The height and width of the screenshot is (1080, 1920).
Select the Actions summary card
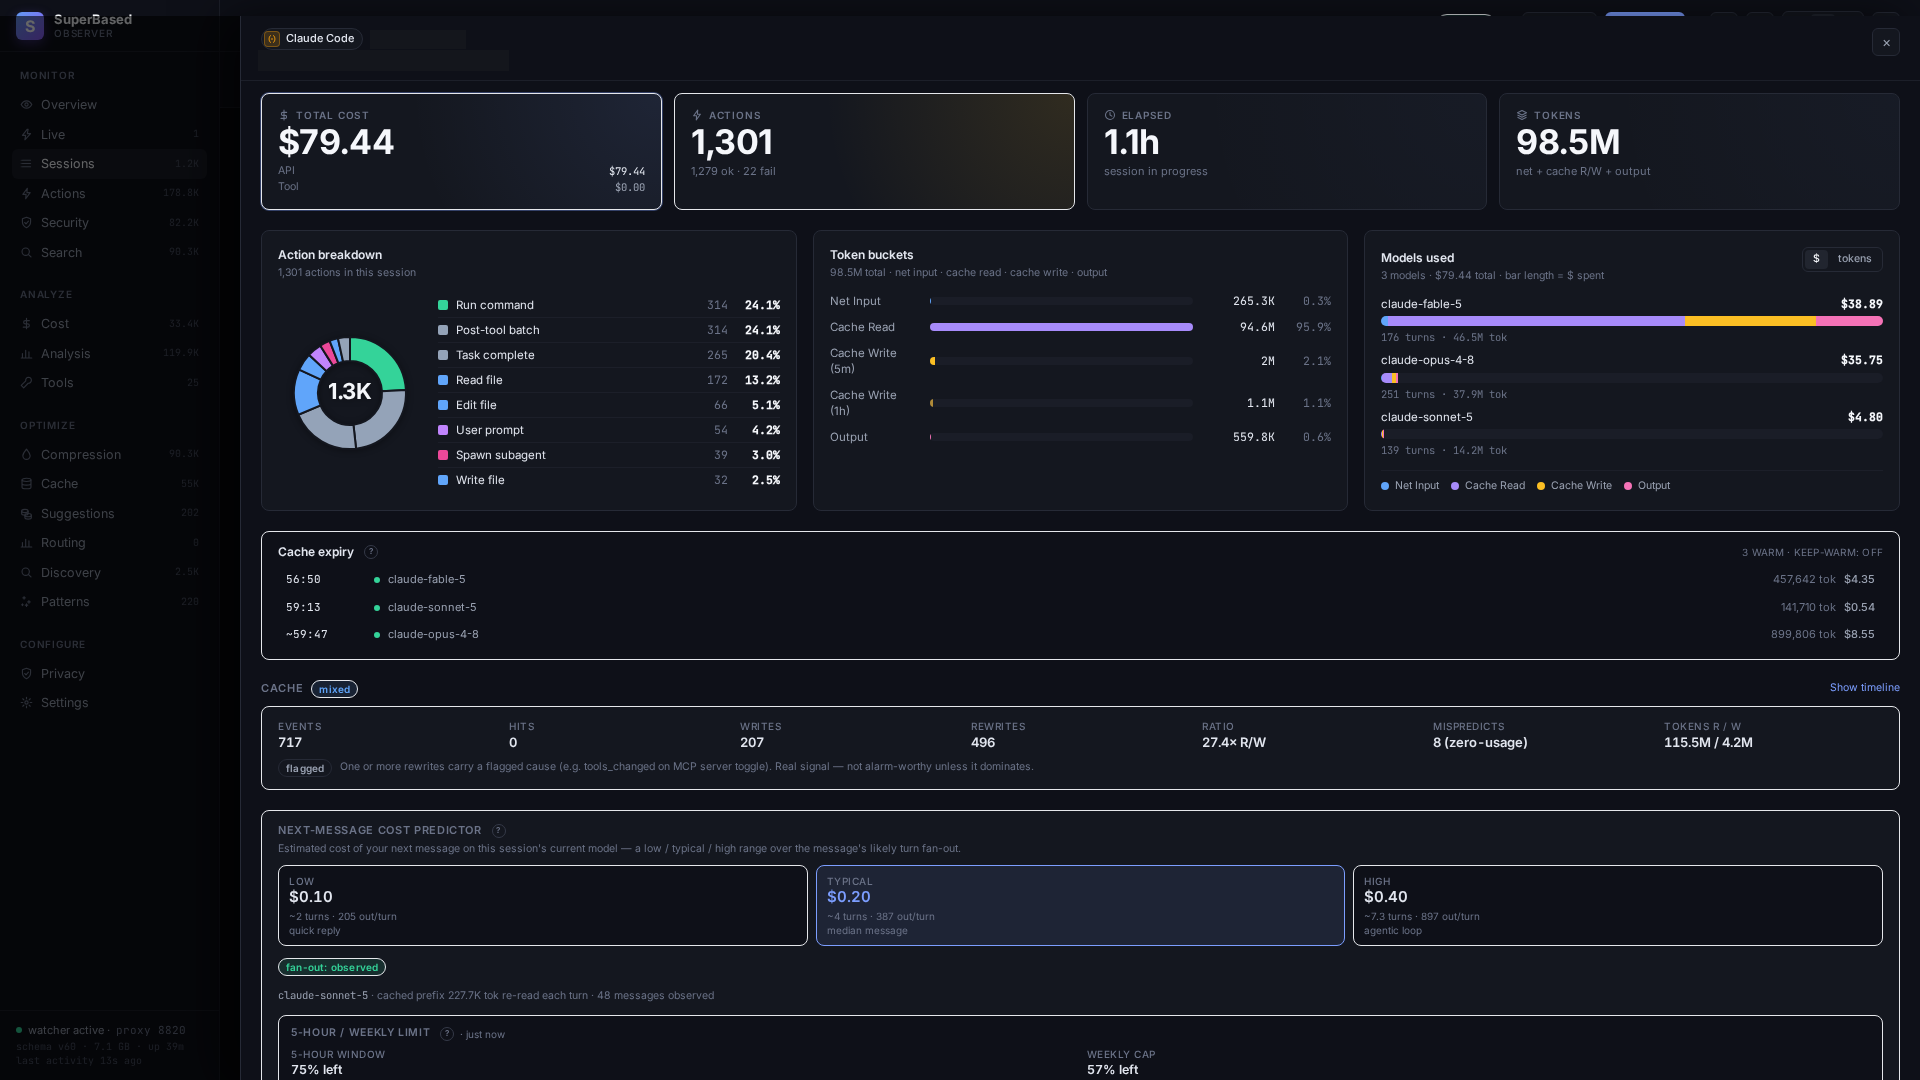(x=874, y=152)
